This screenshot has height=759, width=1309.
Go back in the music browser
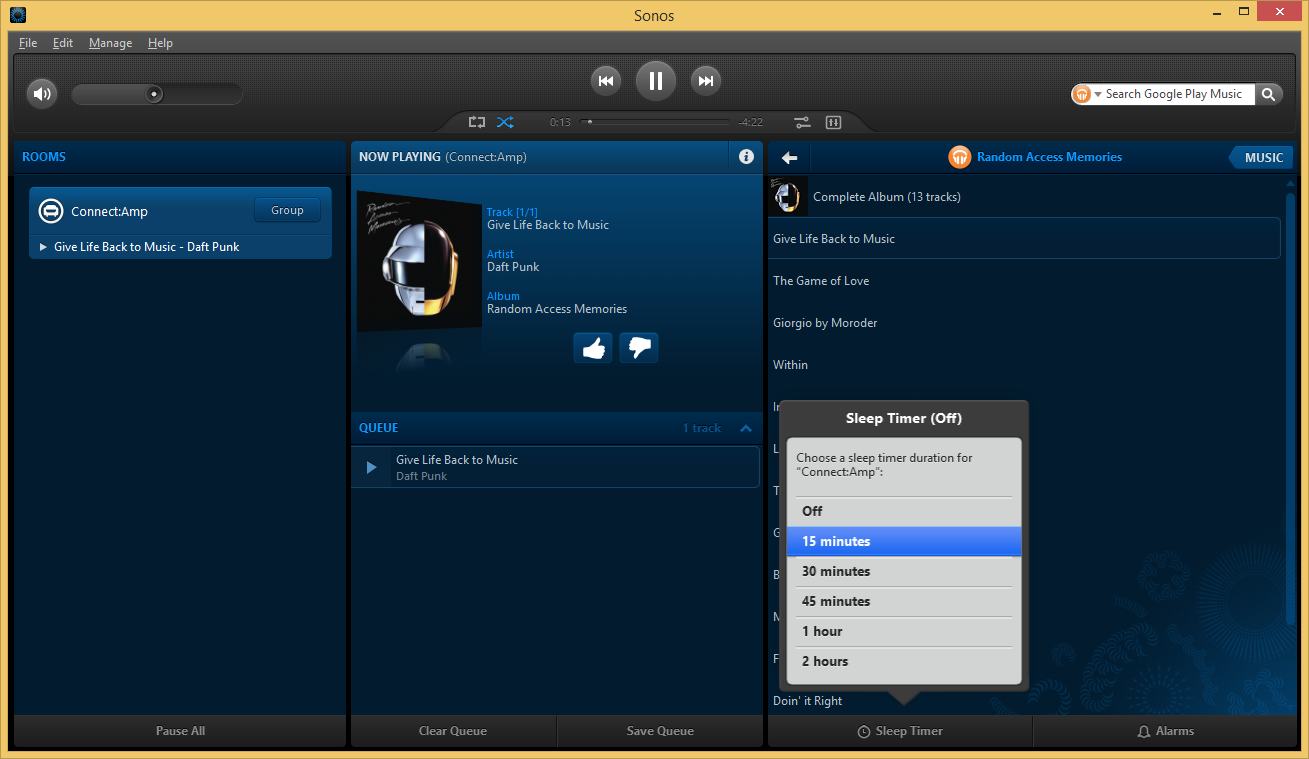point(790,157)
